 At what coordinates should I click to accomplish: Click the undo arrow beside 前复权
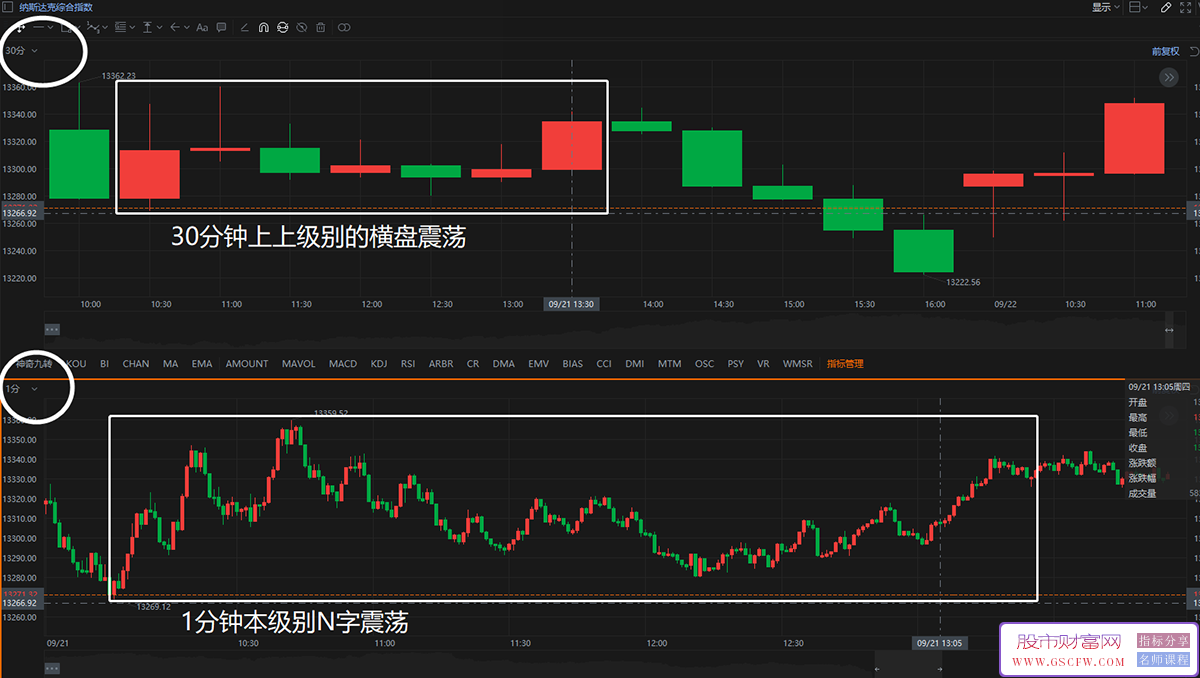(x=1193, y=51)
